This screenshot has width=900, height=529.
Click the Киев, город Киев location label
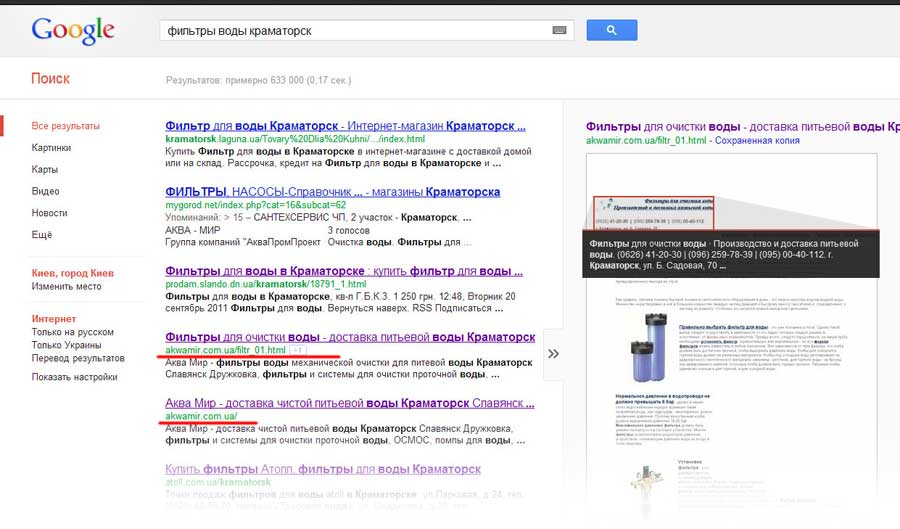tap(73, 273)
